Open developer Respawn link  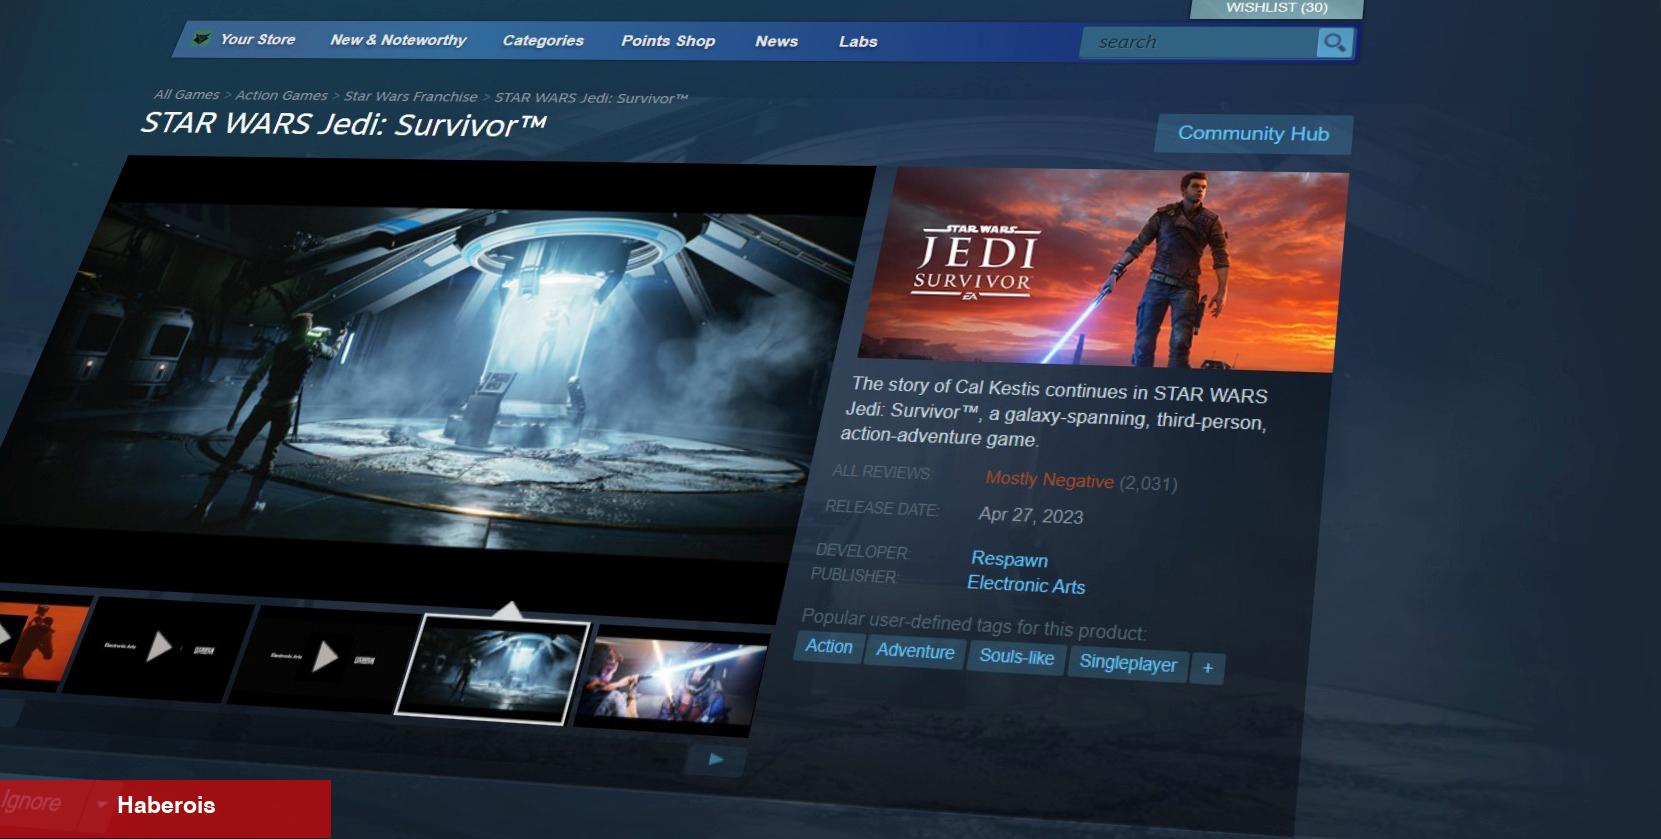tap(1009, 559)
